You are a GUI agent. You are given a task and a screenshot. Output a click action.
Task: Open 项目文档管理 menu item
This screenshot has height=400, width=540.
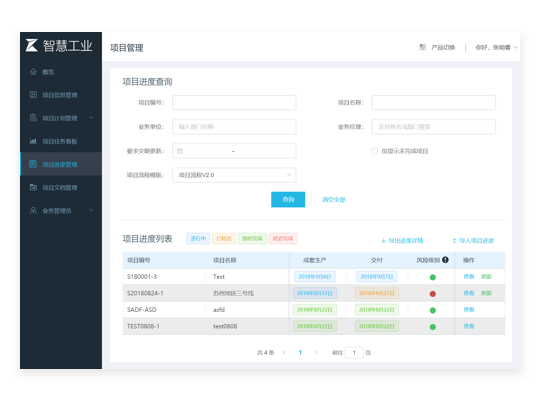point(61,187)
